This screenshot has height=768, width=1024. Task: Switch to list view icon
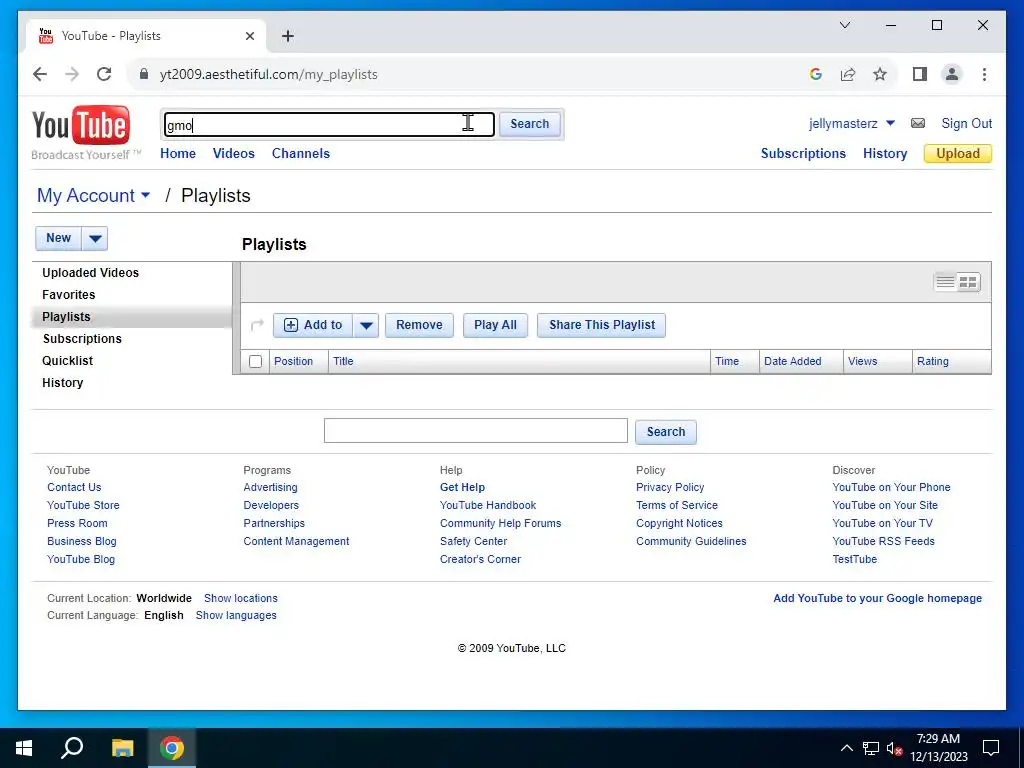[x=945, y=282]
